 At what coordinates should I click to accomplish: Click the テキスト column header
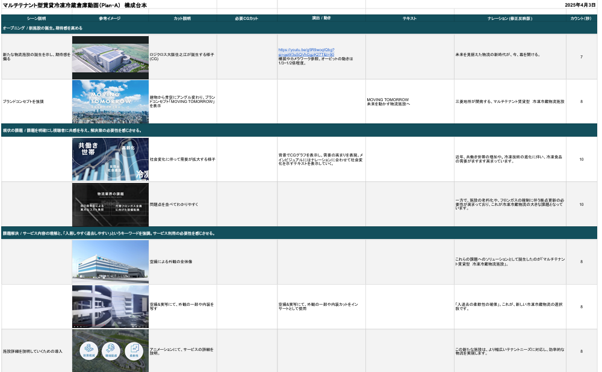click(x=410, y=18)
